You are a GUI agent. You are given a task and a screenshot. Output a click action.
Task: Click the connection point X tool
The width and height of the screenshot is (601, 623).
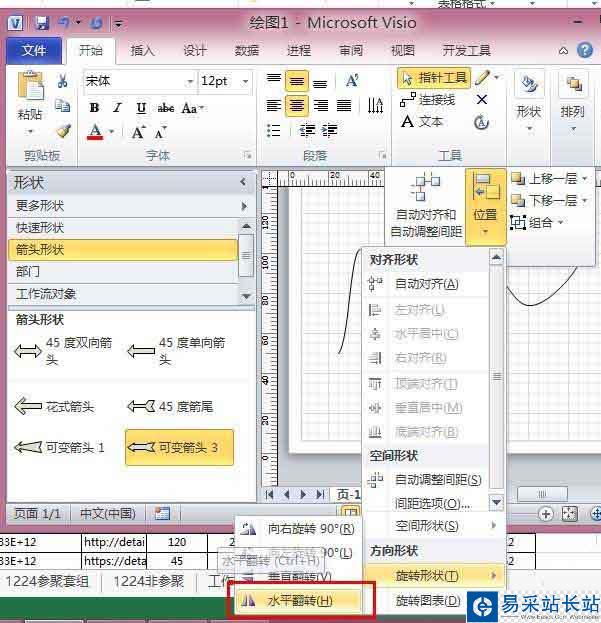click(481, 99)
